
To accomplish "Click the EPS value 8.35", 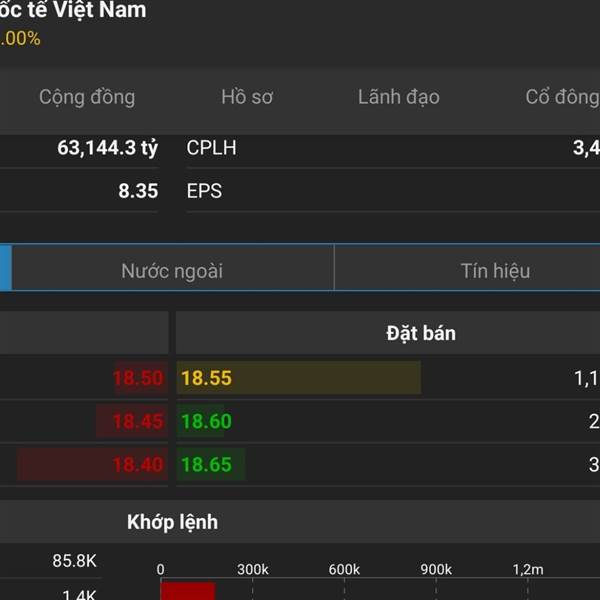I will pos(138,191).
